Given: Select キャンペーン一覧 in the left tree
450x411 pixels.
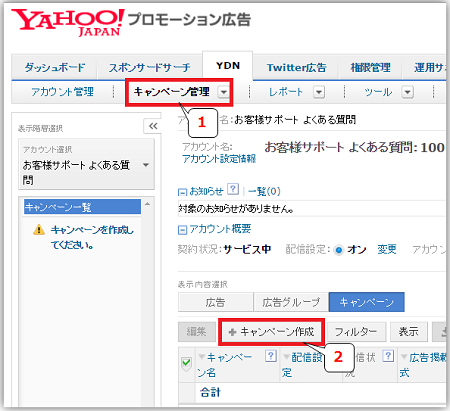Looking at the screenshot, I should (x=82, y=207).
